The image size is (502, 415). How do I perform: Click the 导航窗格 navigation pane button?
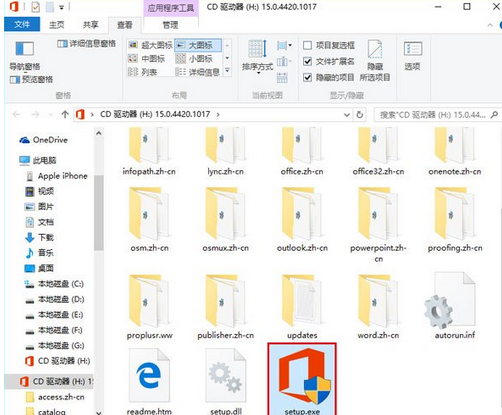point(25,56)
